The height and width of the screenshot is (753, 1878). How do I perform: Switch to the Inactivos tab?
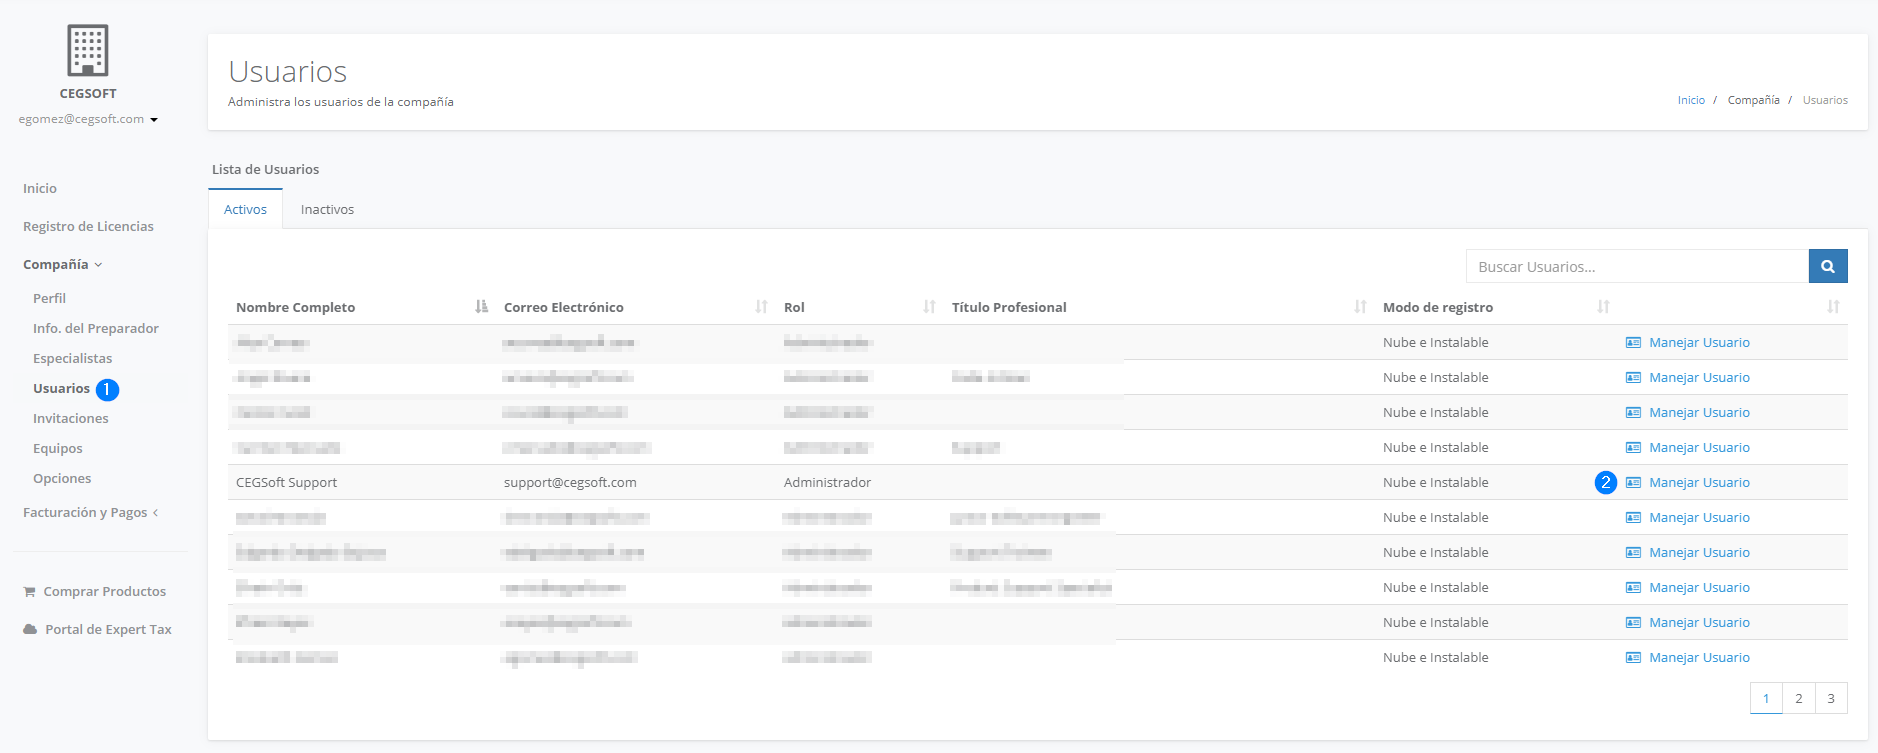click(x=327, y=209)
